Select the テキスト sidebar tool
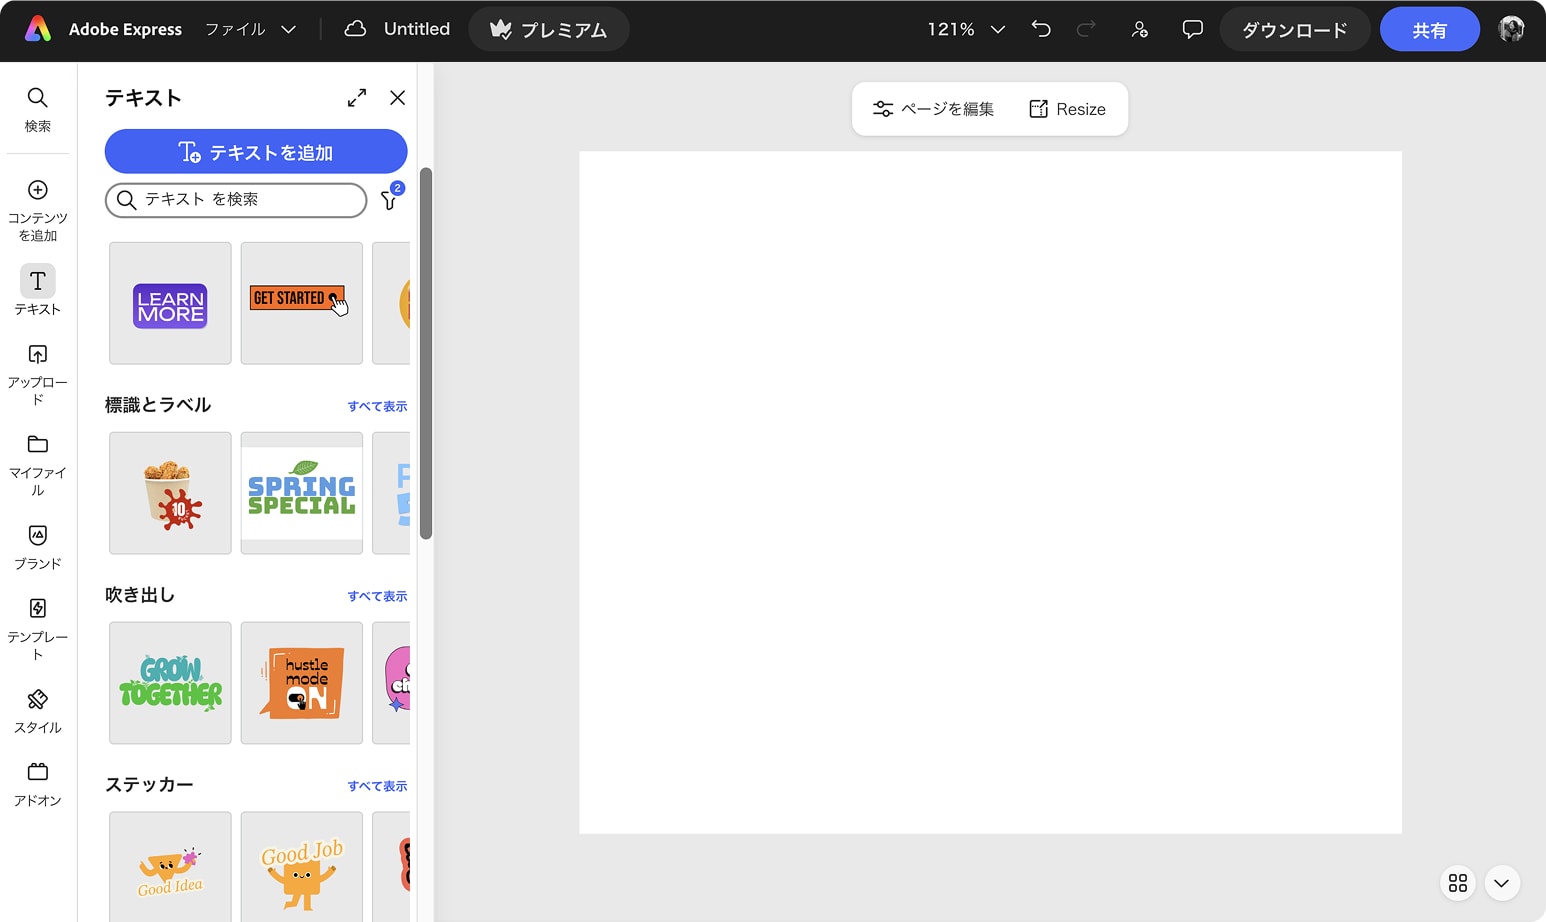This screenshot has width=1546, height=922. tap(38, 291)
